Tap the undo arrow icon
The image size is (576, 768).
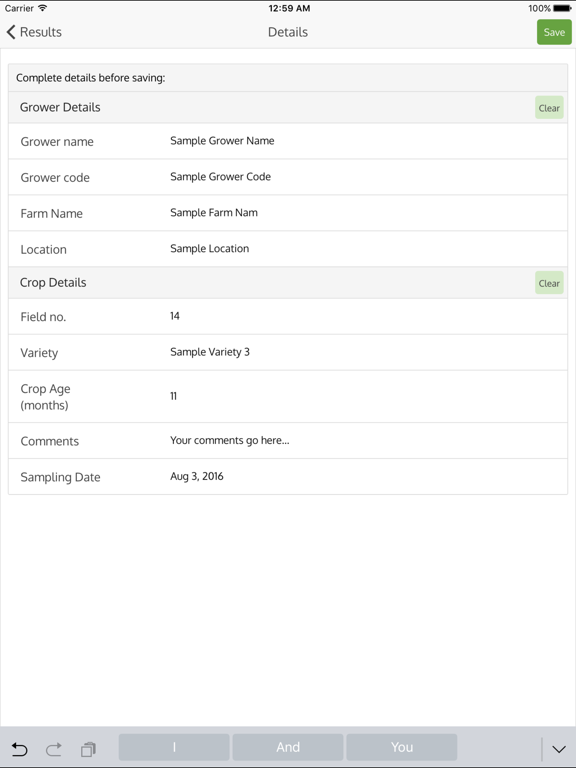[x=20, y=749]
